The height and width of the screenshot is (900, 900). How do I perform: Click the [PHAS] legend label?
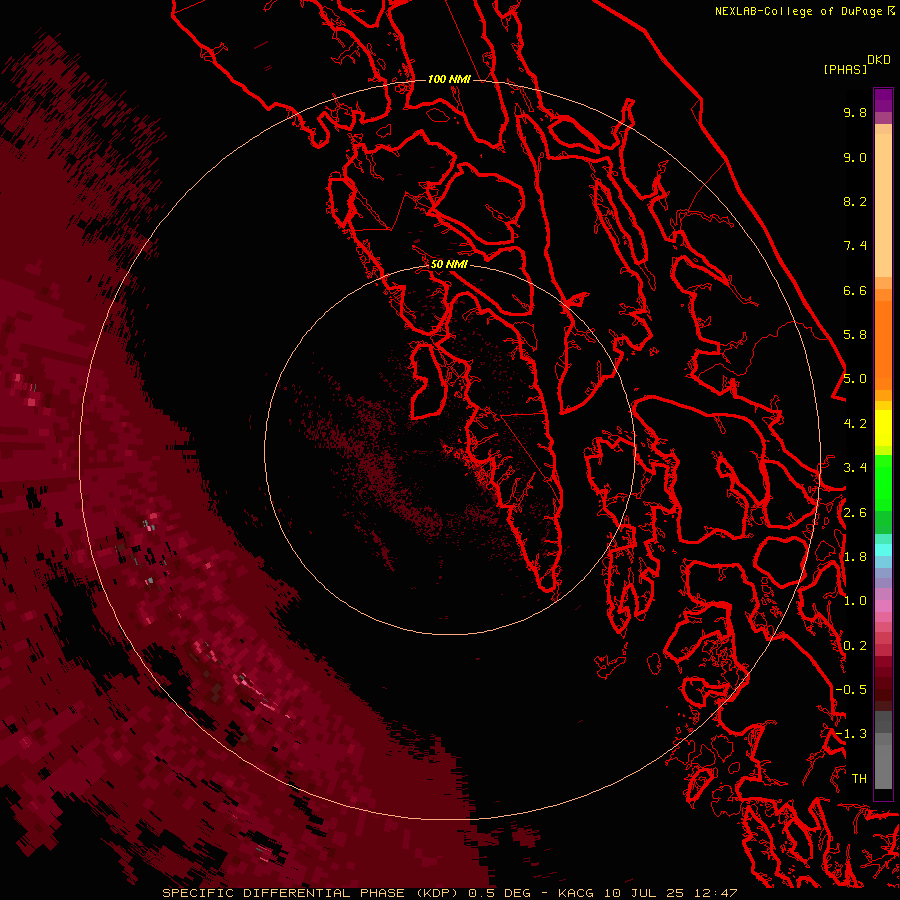point(845,70)
